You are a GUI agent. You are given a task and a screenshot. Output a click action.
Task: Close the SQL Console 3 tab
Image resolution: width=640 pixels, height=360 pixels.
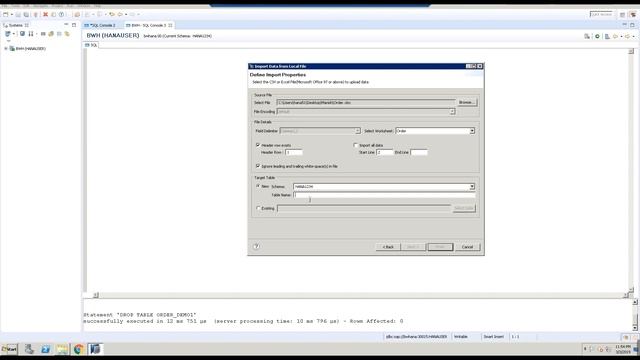(x=170, y=25)
